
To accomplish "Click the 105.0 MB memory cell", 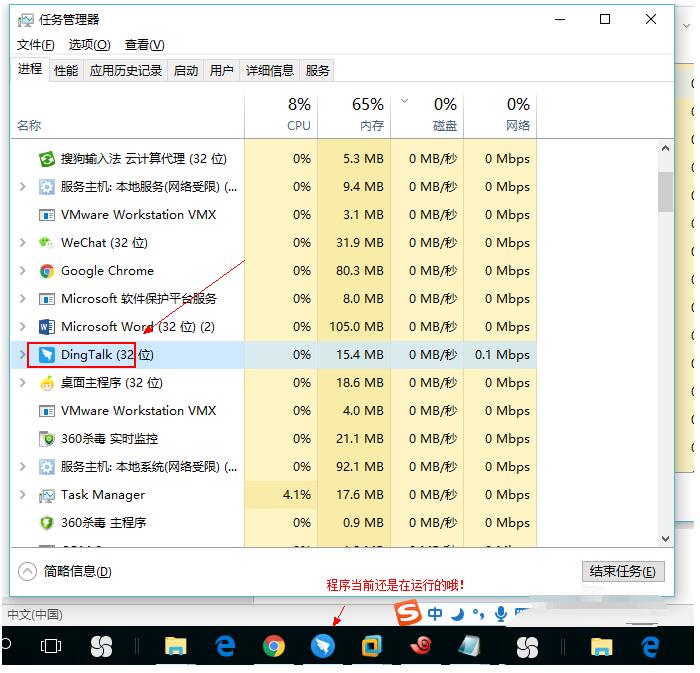I will (356, 327).
